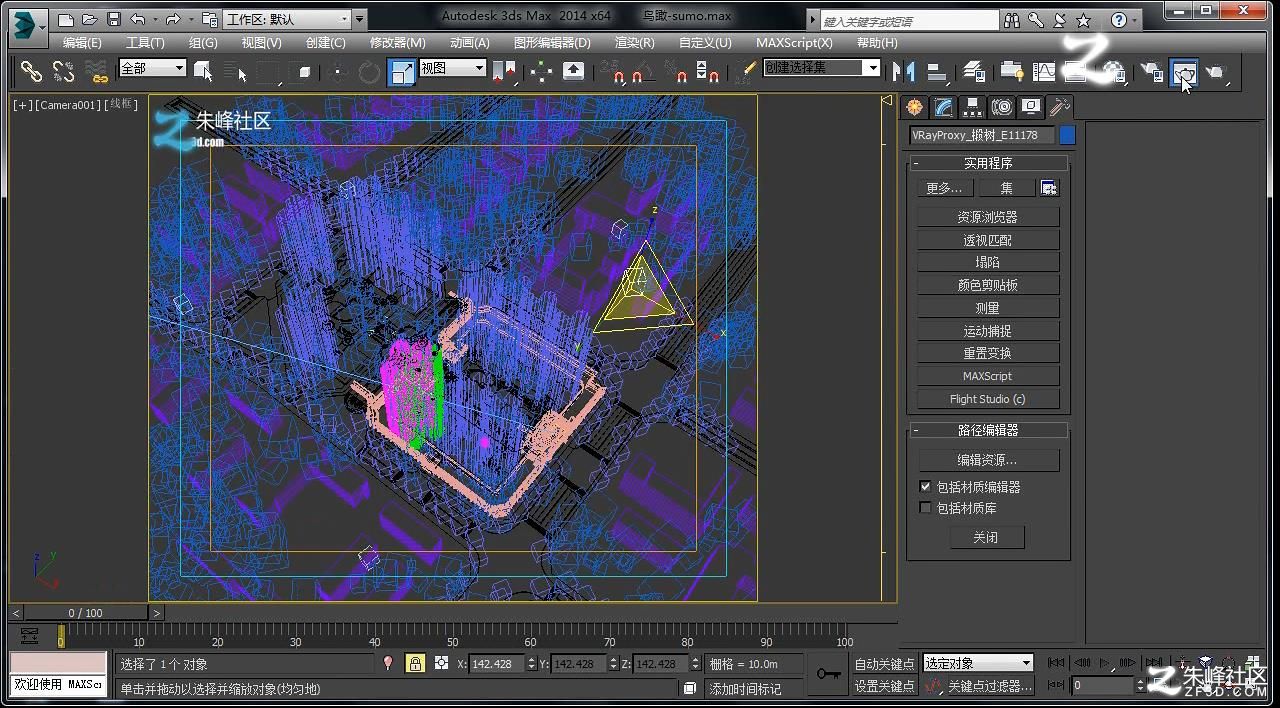1280x708 pixels.
Task: Open the 编辑(E) menu
Action: [82, 43]
